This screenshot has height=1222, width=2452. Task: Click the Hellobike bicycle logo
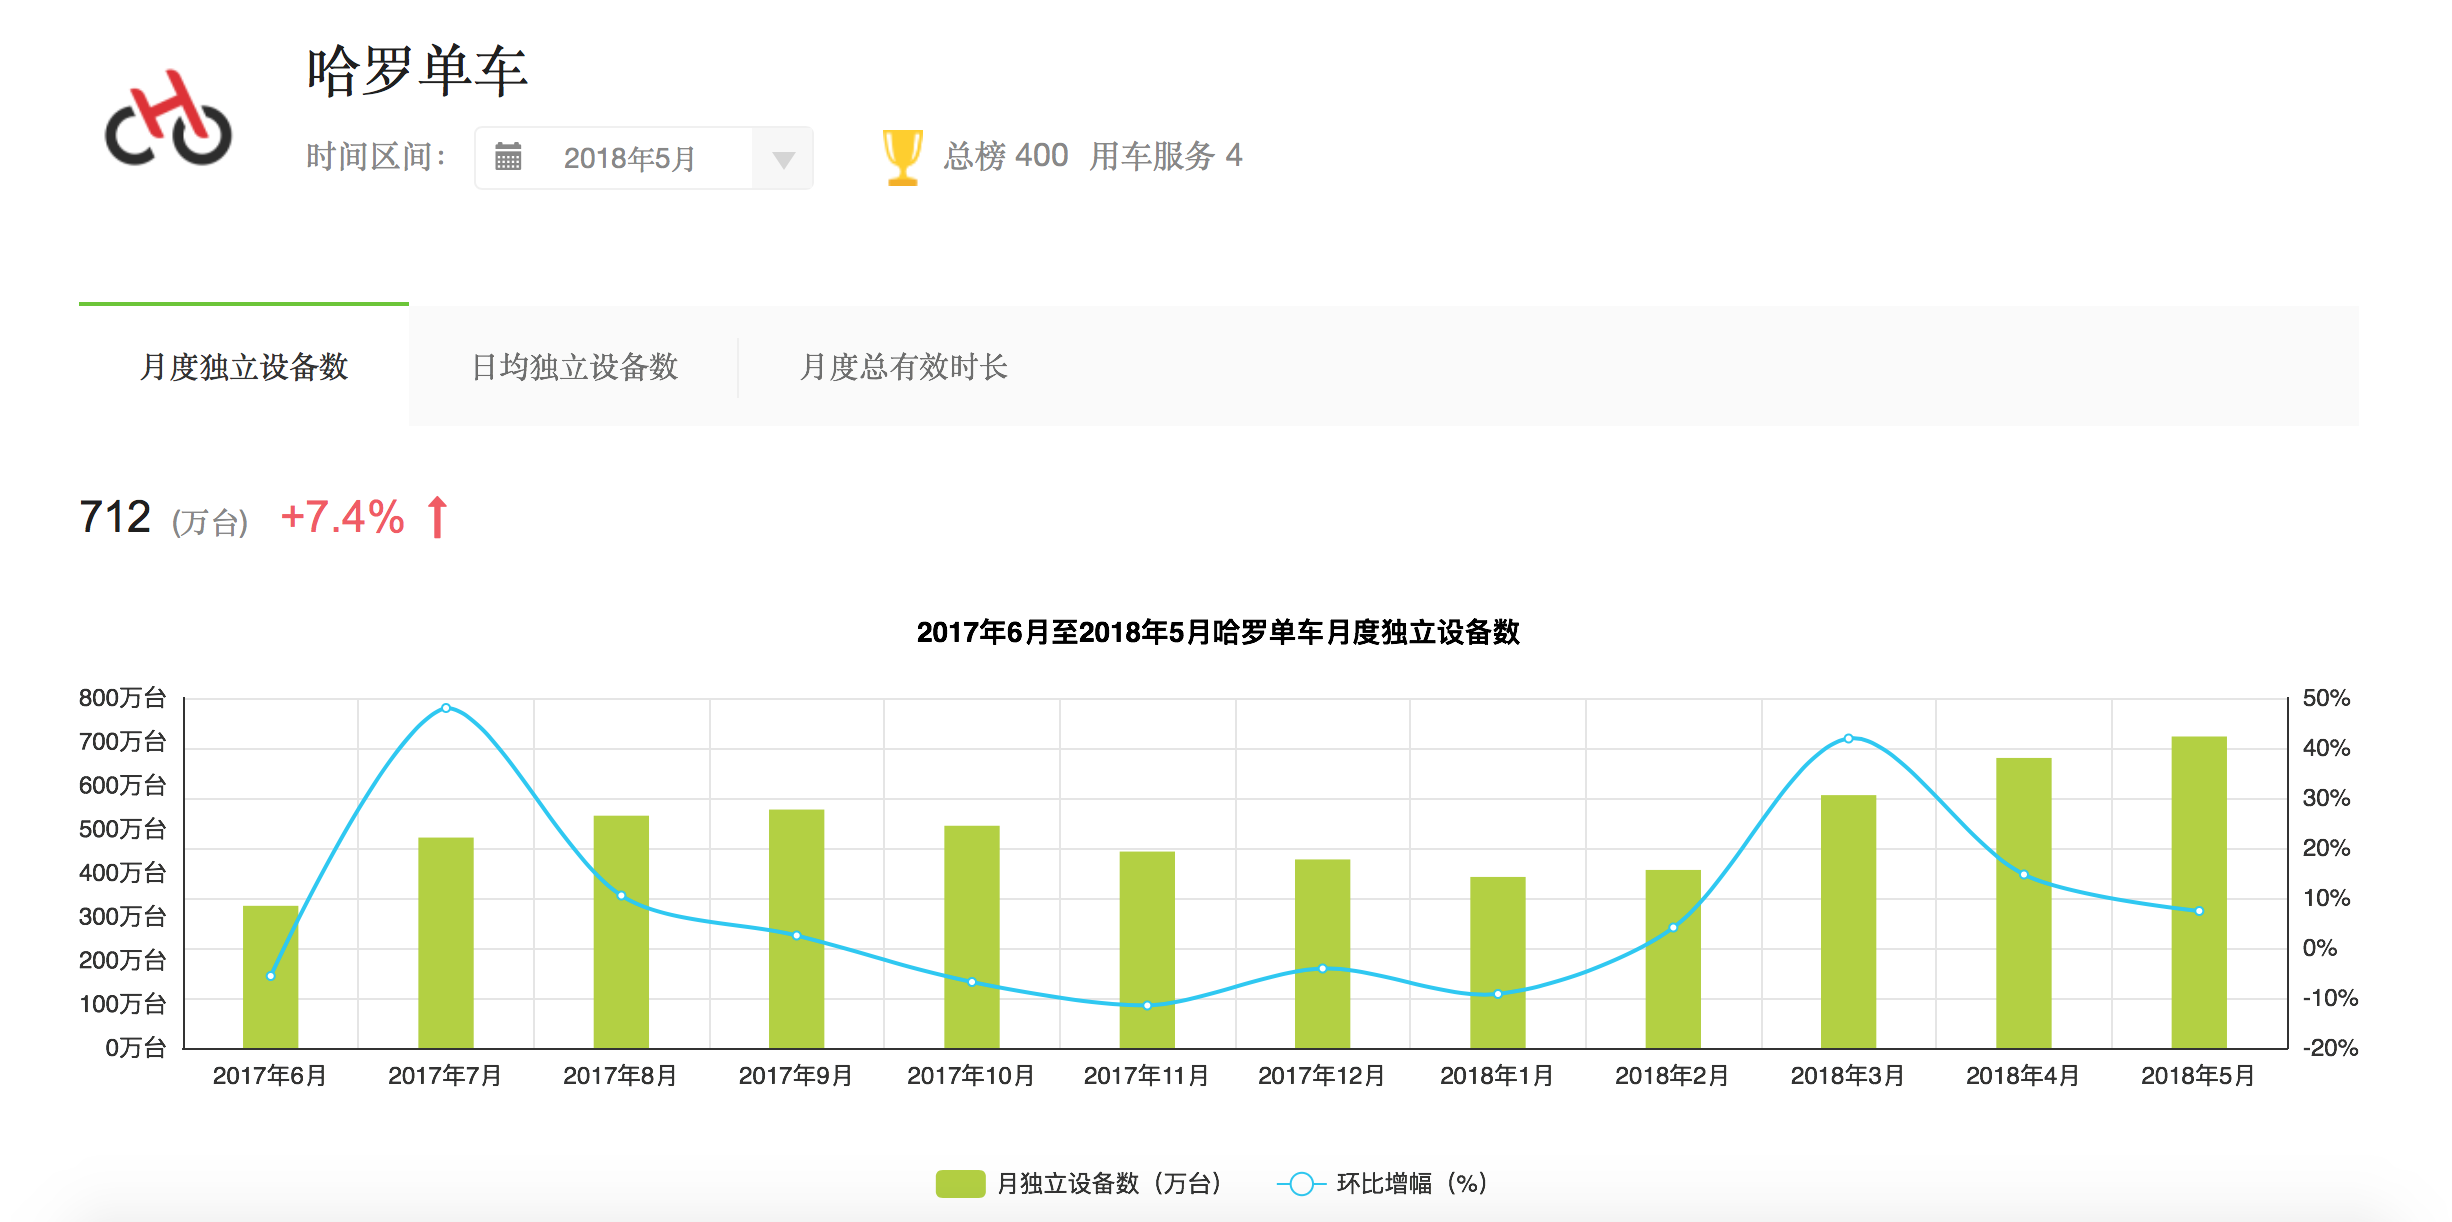168,118
